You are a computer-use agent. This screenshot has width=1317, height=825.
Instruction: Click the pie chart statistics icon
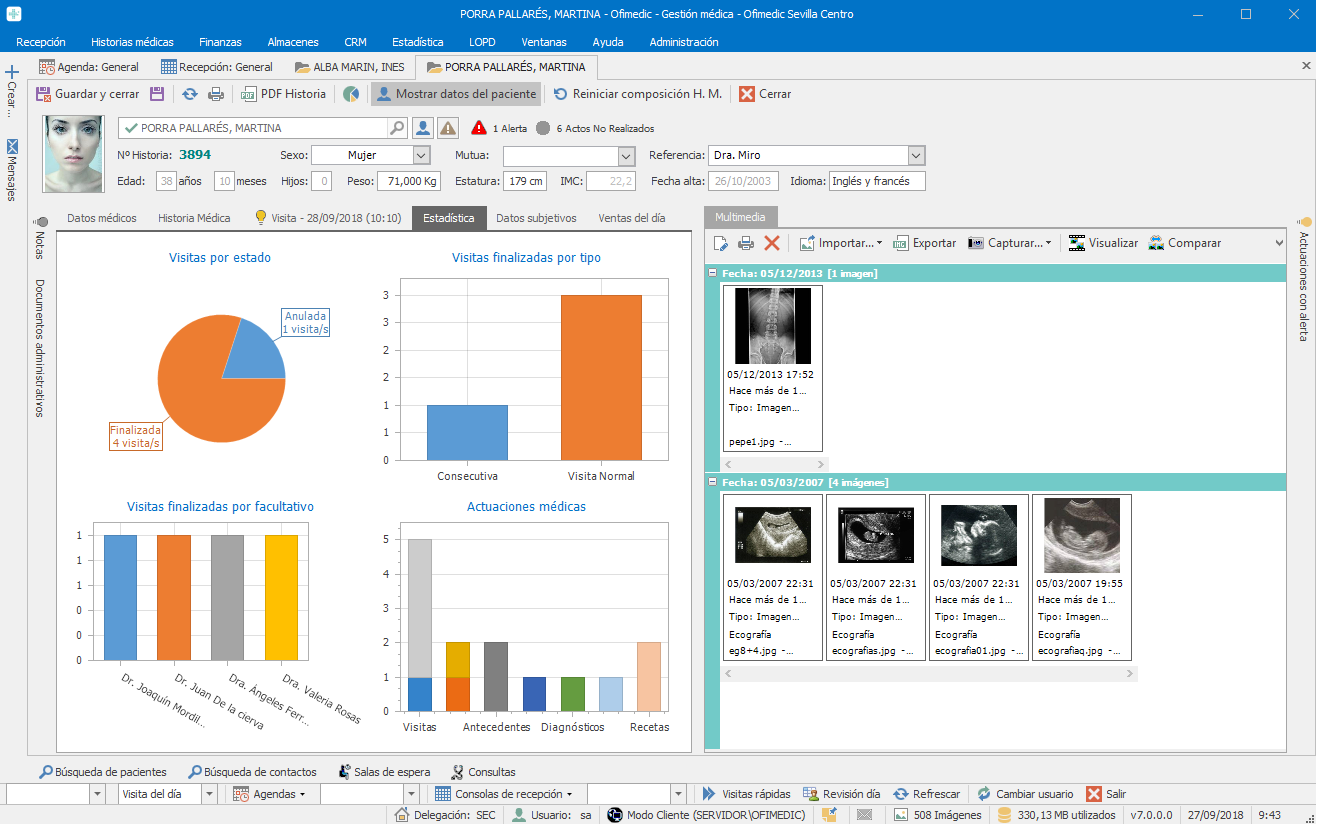click(x=351, y=94)
